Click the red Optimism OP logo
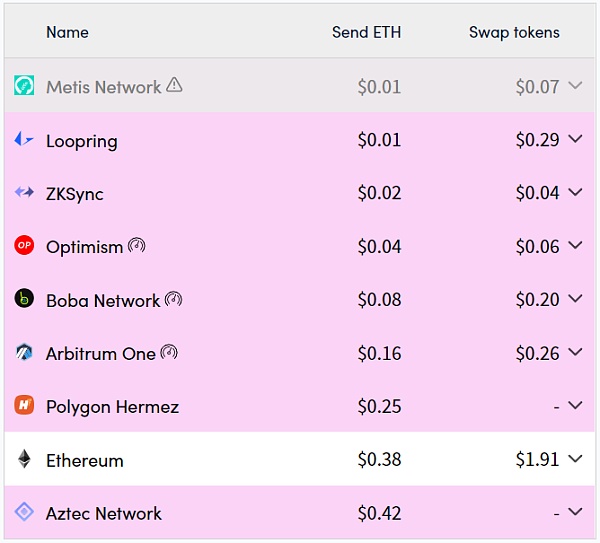Screen dimensions: 600x543 (24, 246)
